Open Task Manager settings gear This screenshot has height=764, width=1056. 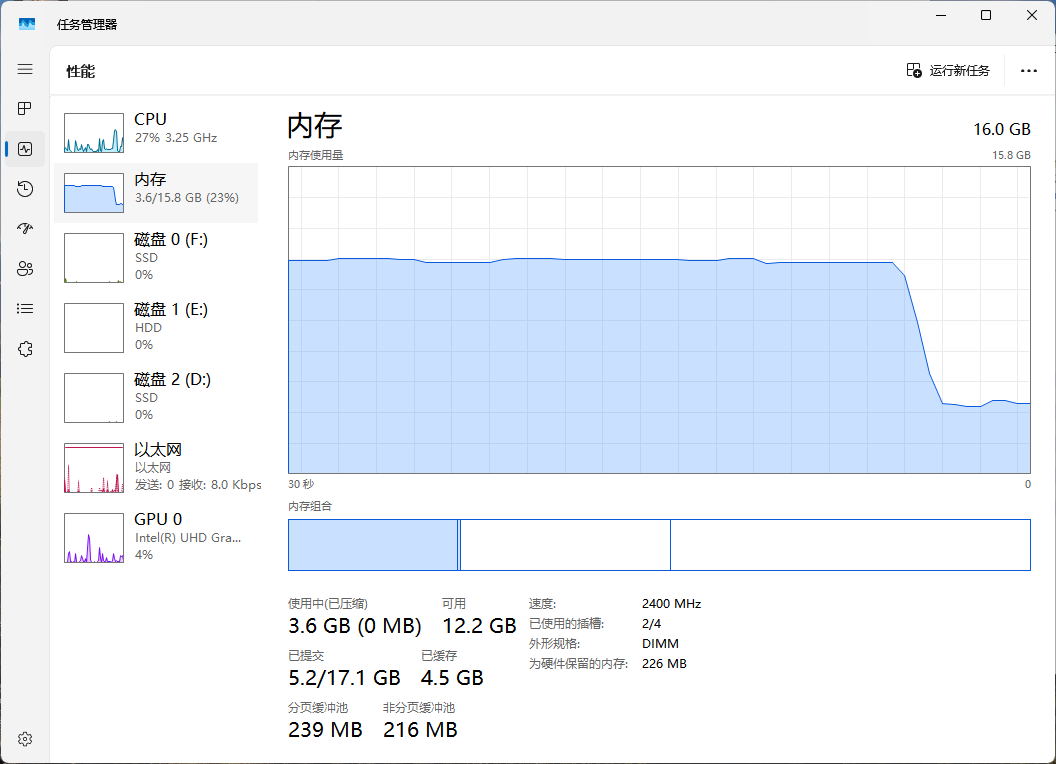(x=25, y=739)
